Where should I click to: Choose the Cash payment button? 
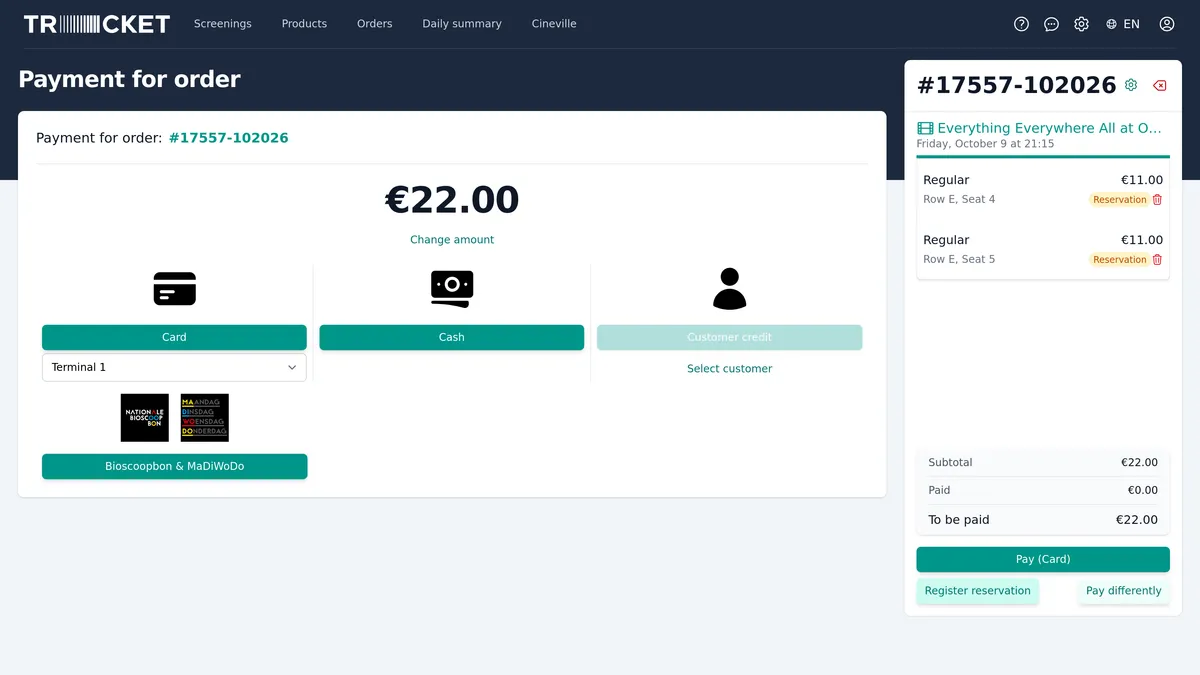click(x=452, y=337)
